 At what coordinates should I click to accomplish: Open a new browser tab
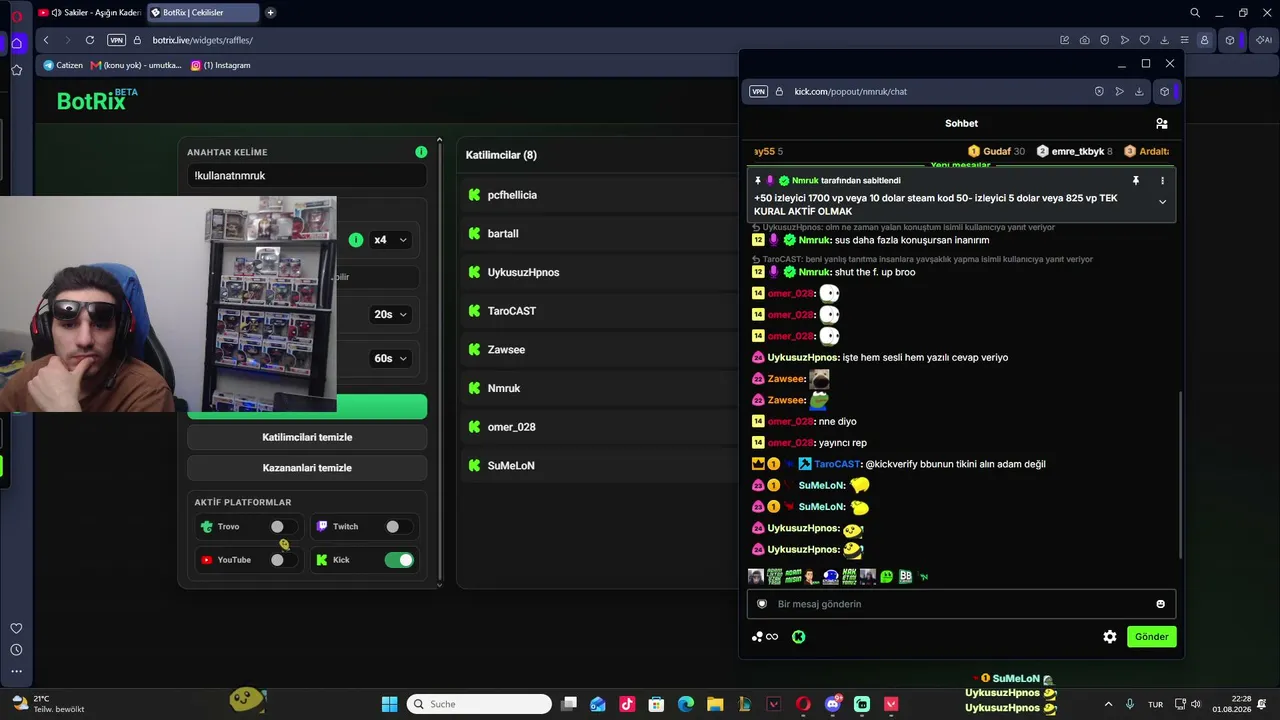[x=270, y=13]
